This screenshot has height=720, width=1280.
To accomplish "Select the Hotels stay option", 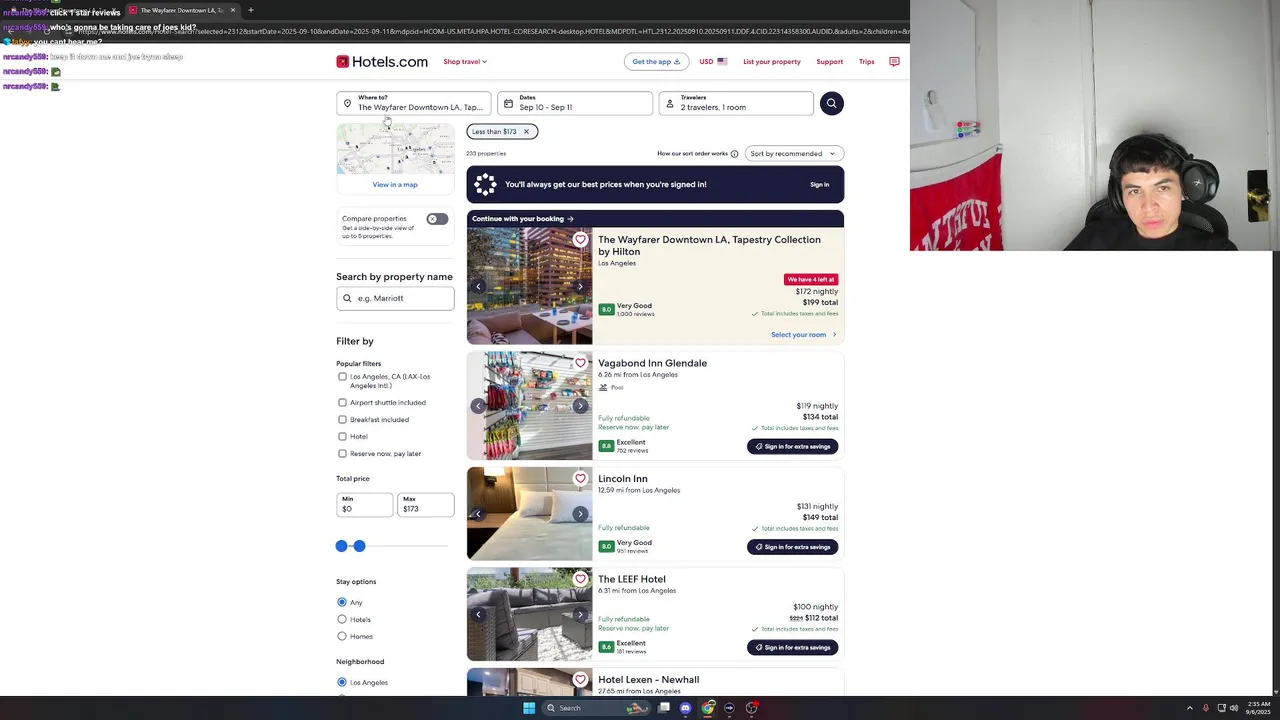I will tap(342, 619).
